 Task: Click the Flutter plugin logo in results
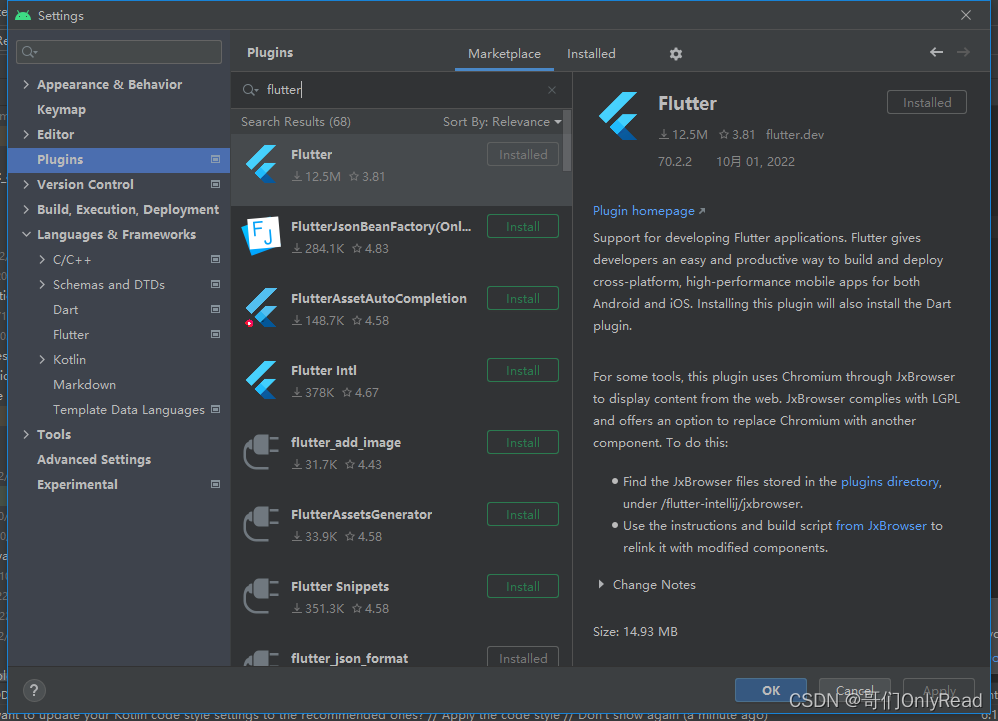pyautogui.click(x=262, y=164)
